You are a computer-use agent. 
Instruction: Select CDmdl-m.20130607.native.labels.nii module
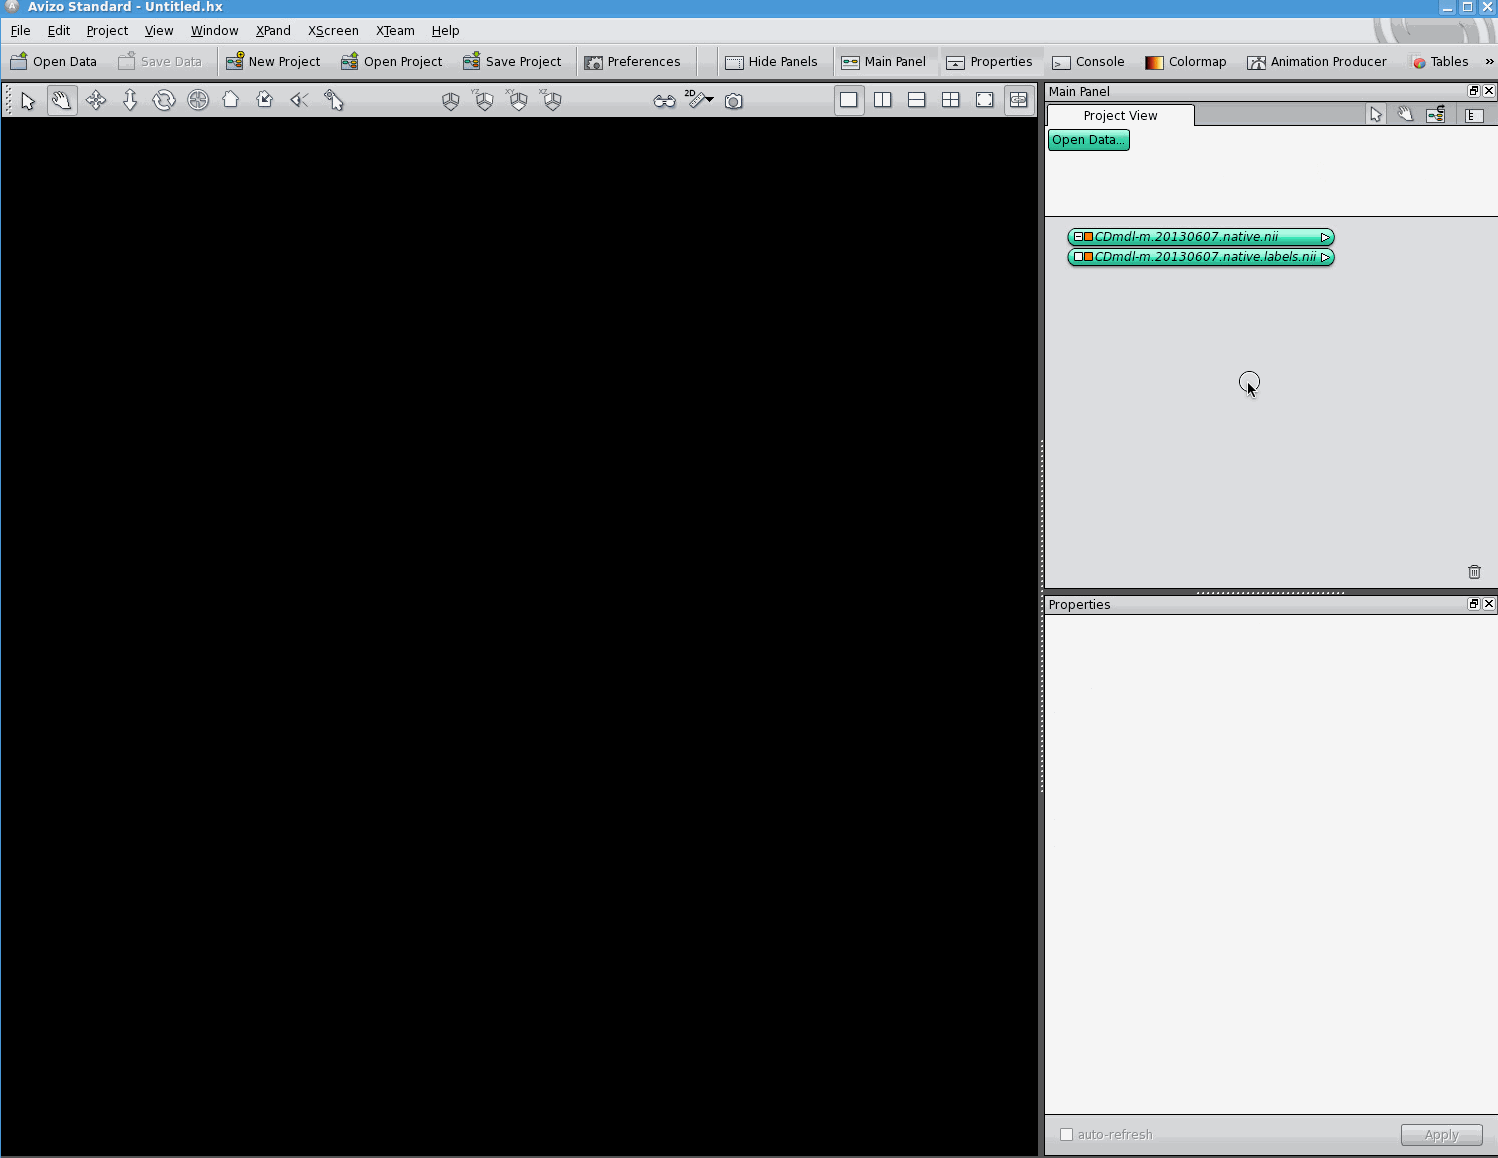pos(1201,257)
